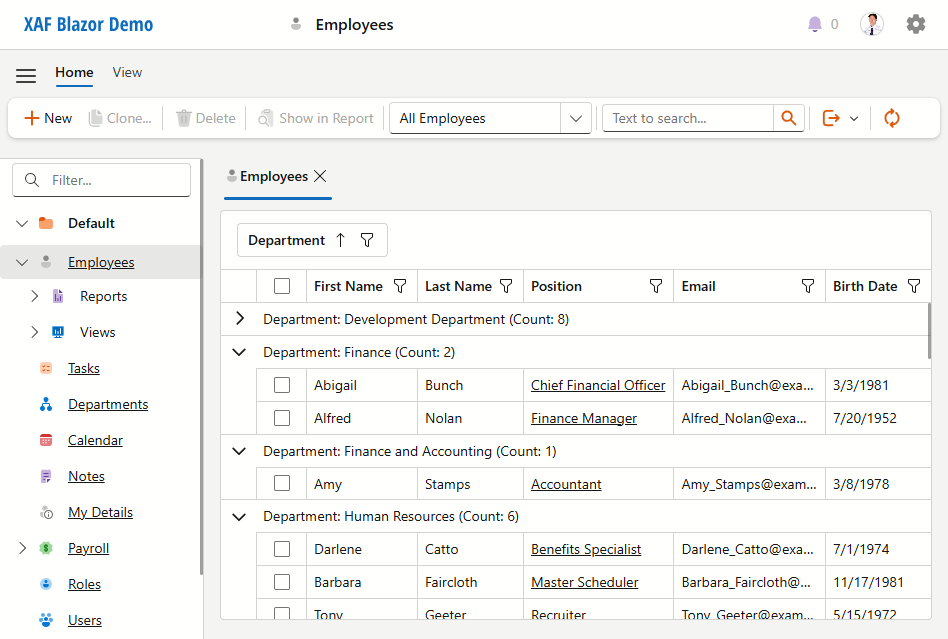Click the XAF Blazor Demo logo

(88, 25)
